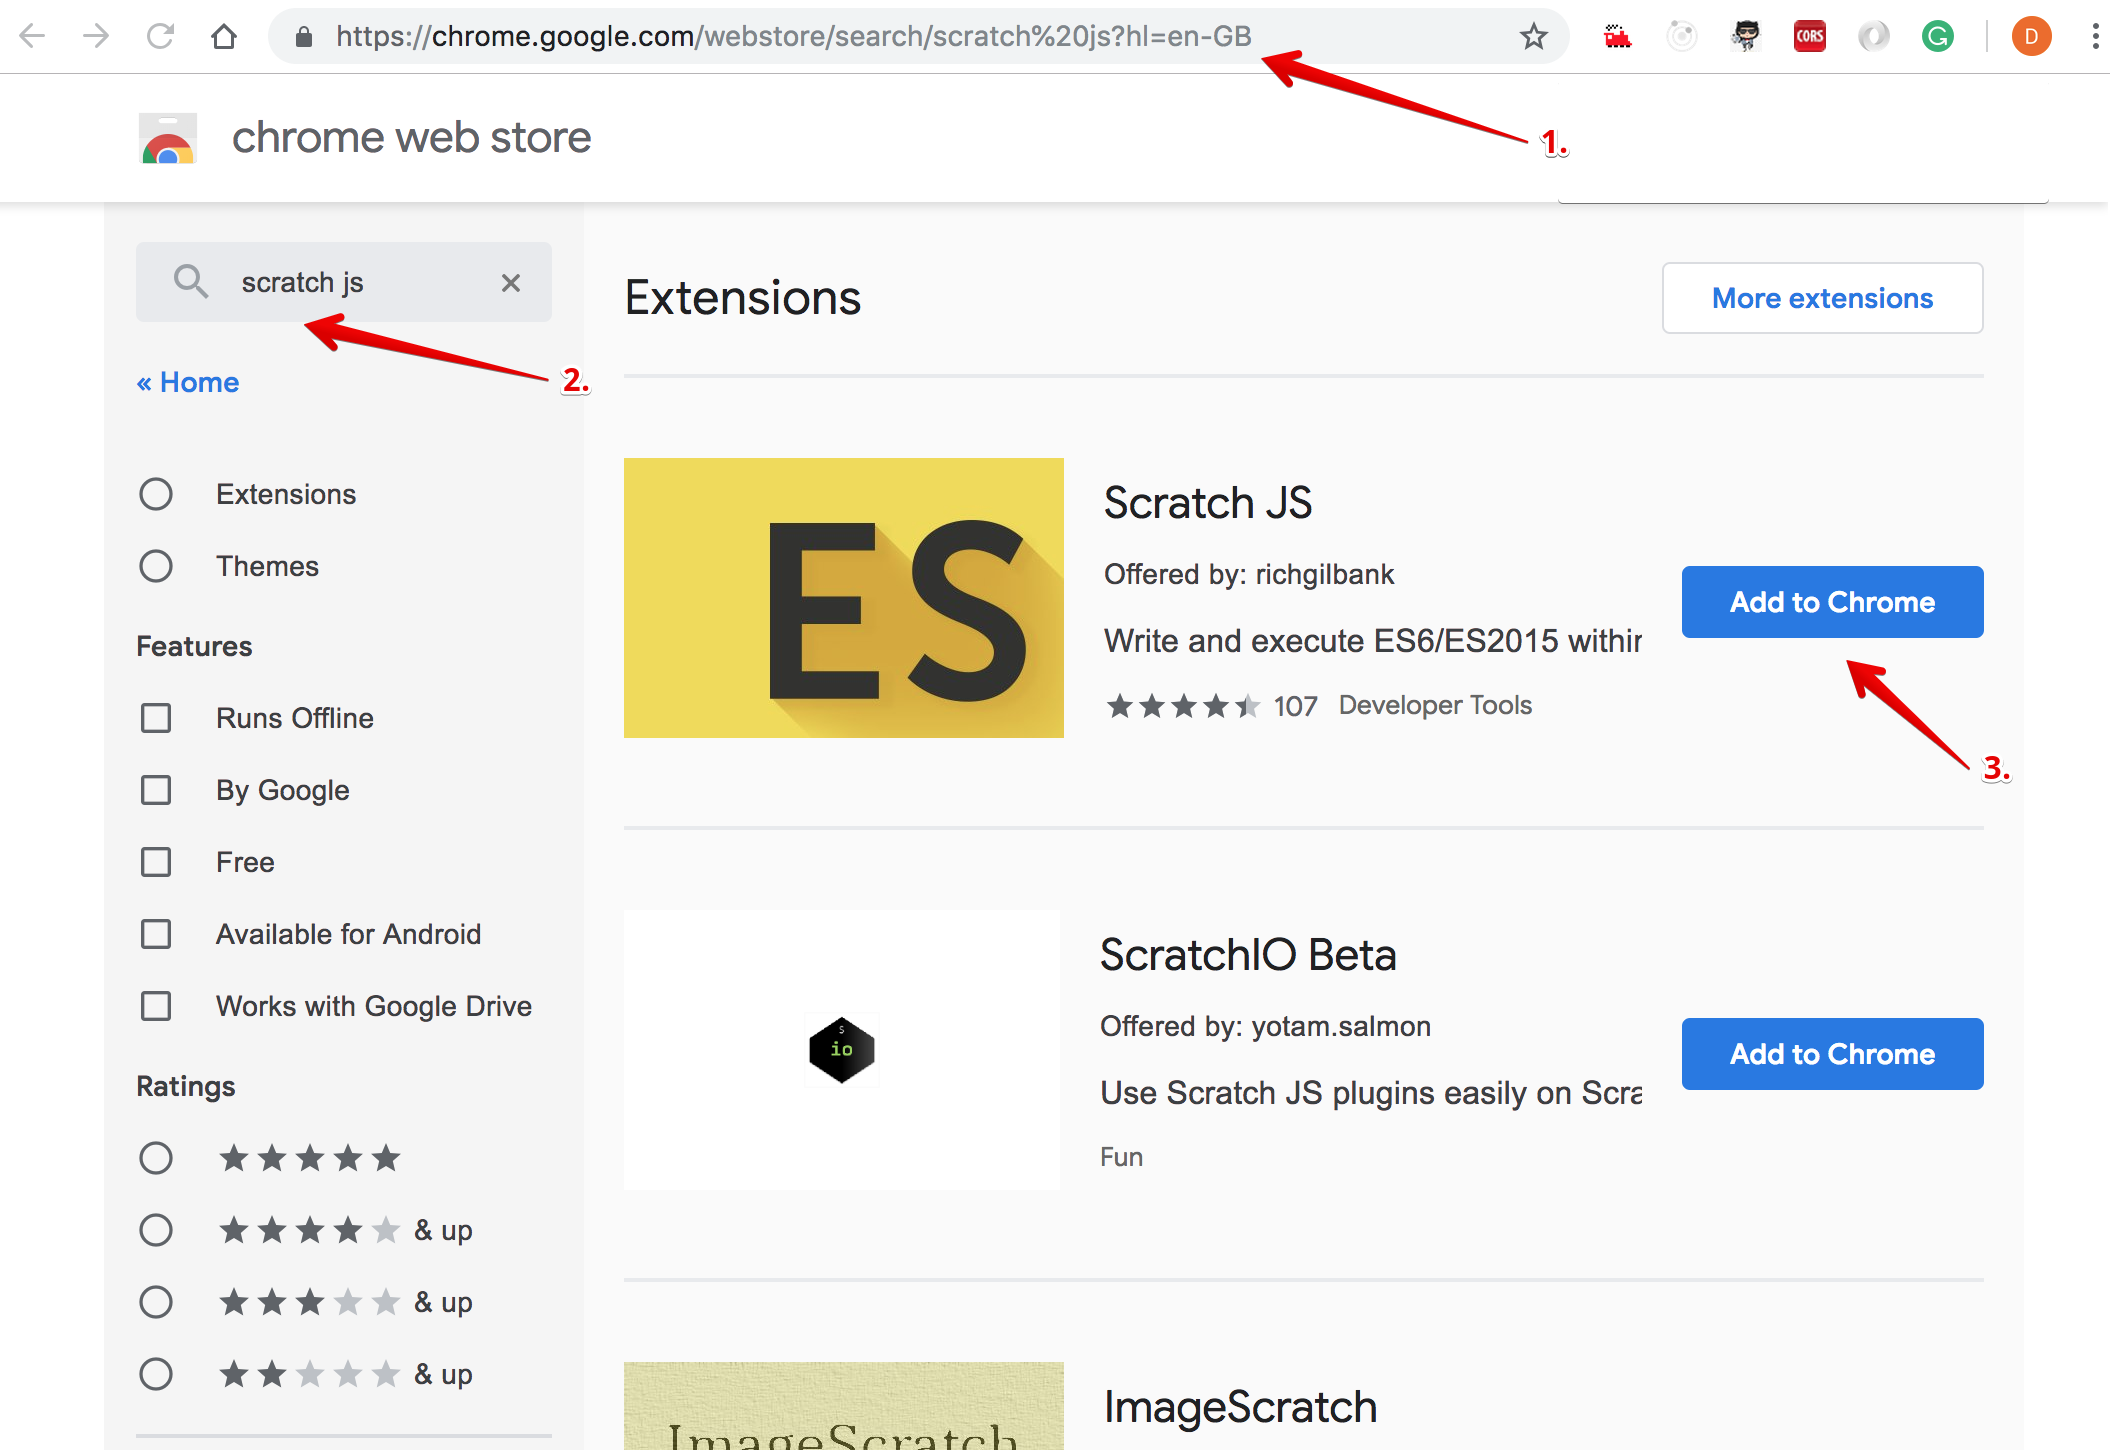Select the Extensions radio filter

pyautogui.click(x=156, y=494)
